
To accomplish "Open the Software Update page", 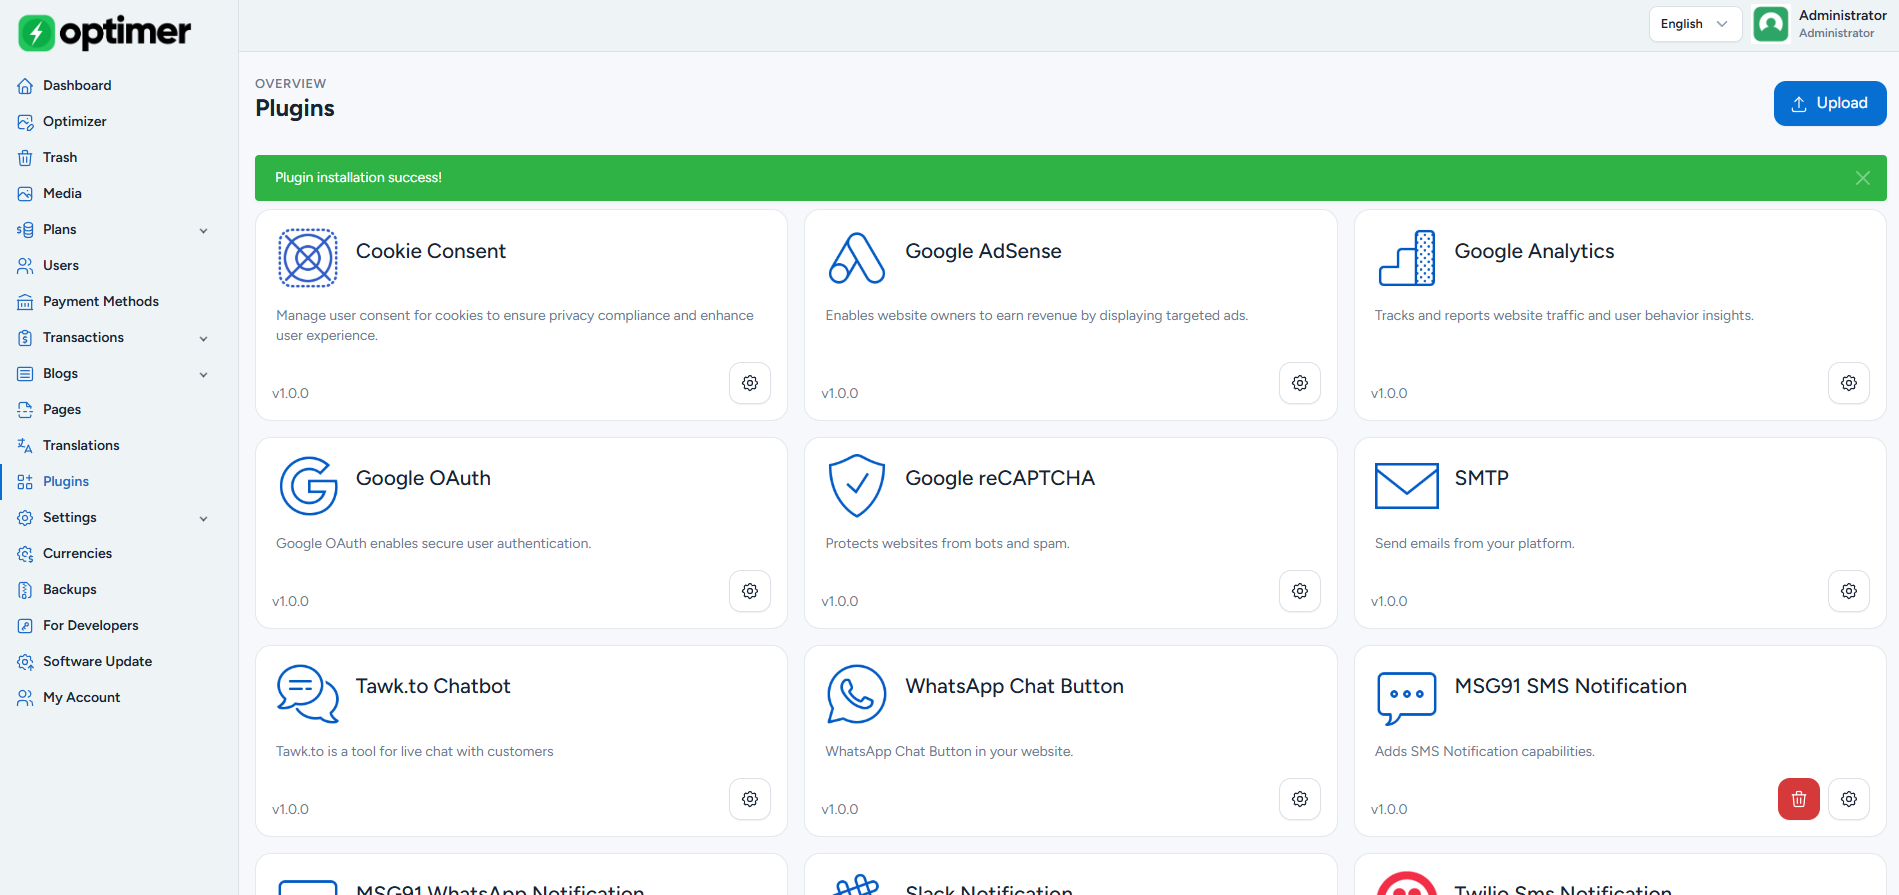I will [x=97, y=661].
